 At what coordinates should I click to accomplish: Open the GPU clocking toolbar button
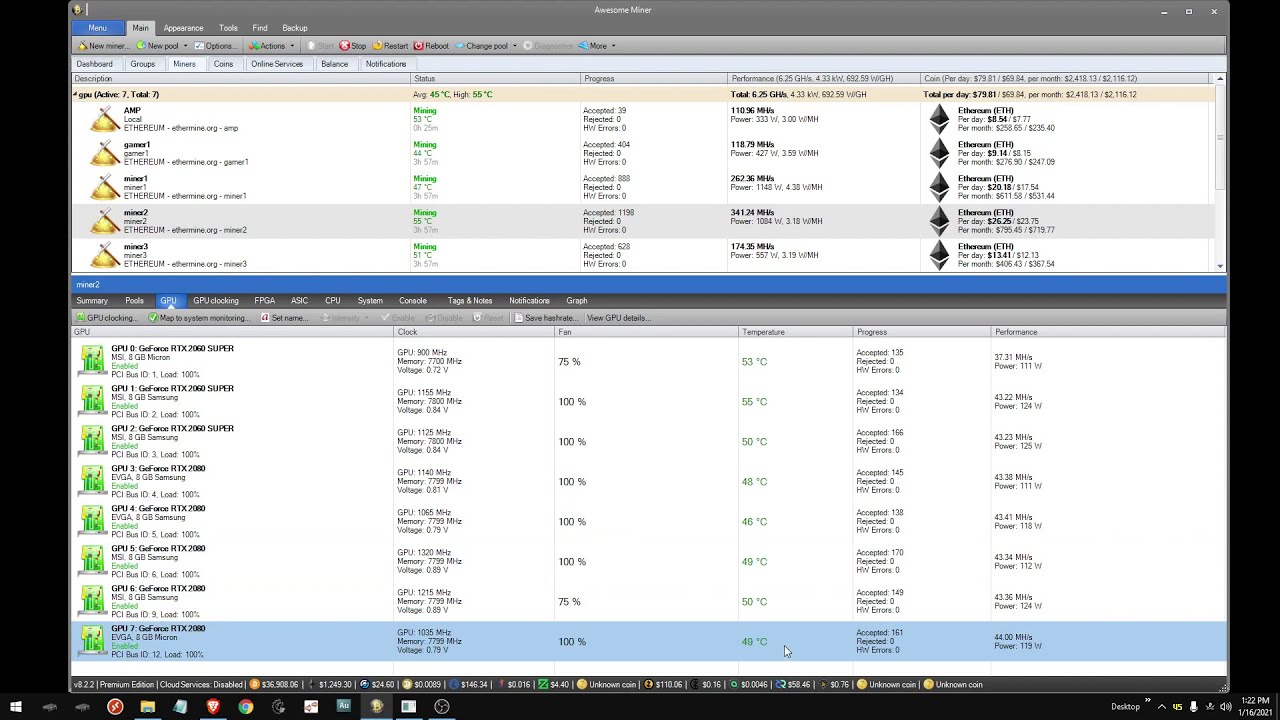(106, 318)
